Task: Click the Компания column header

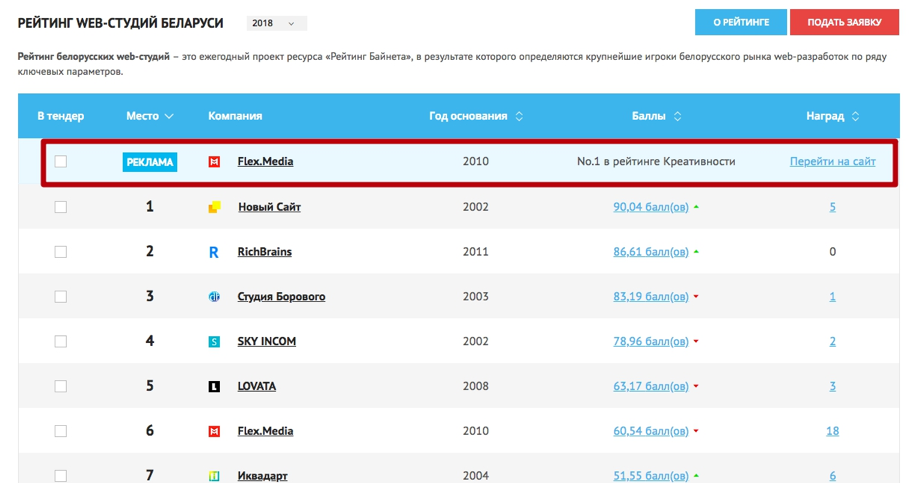Action: coord(235,116)
